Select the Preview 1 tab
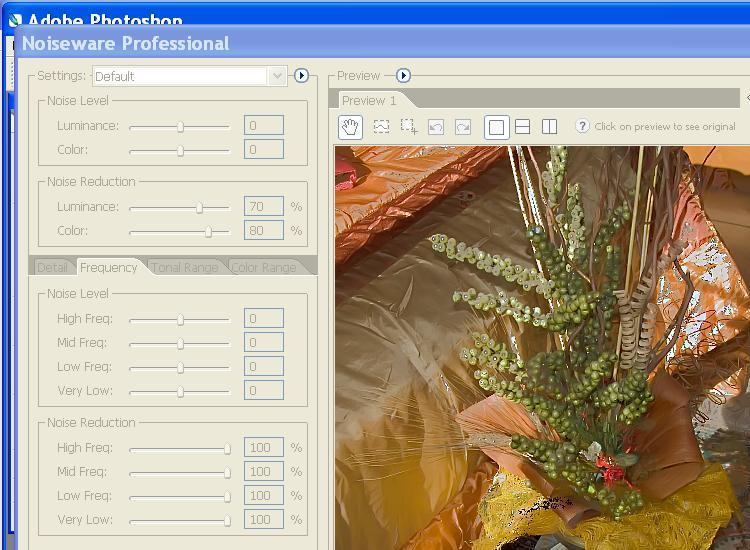The width and height of the screenshot is (750, 550). tap(369, 100)
